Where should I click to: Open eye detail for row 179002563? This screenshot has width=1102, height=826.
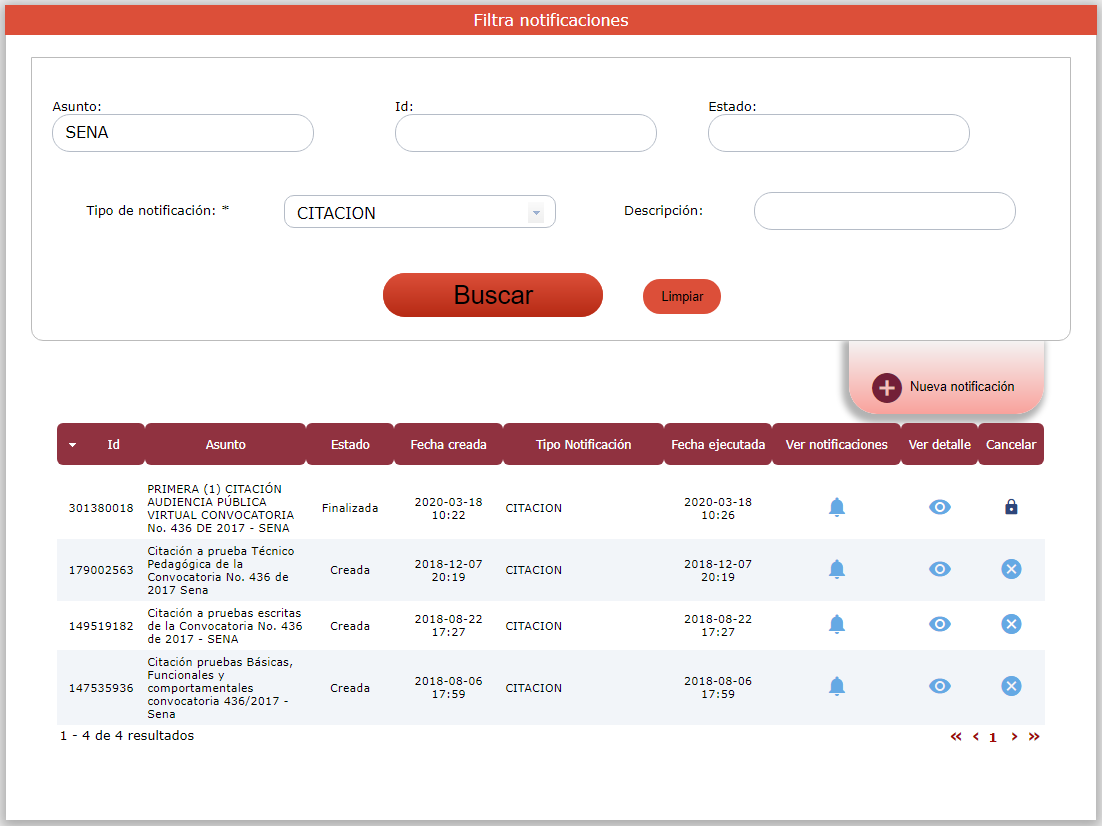[x=939, y=569]
